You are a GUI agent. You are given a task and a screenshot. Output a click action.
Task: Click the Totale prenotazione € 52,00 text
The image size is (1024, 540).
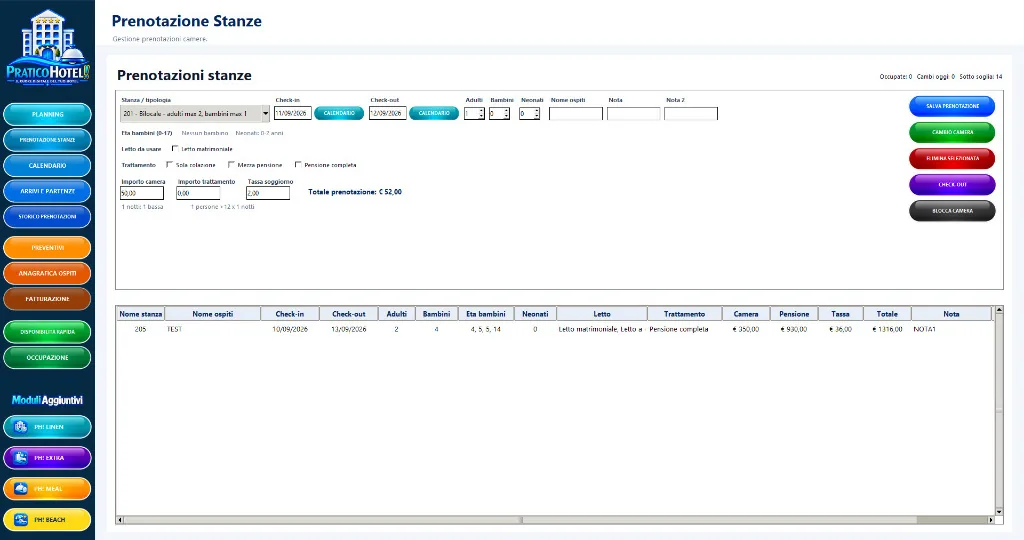[355, 192]
